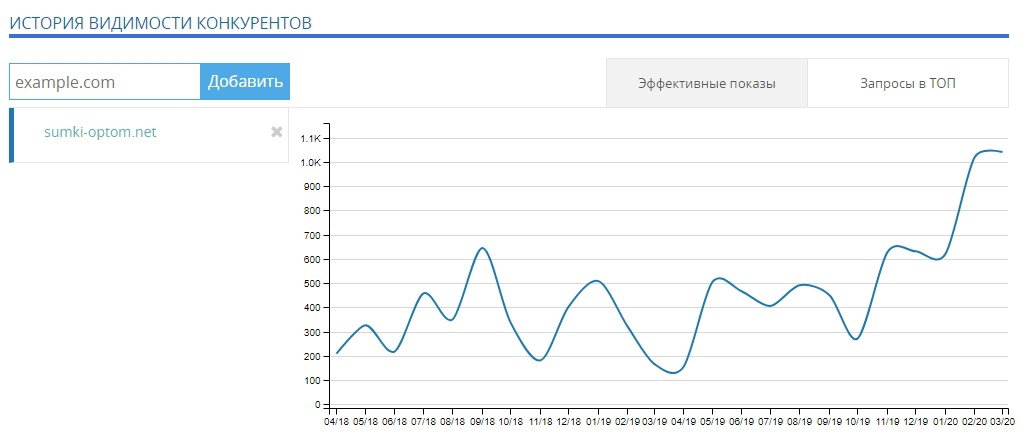The height and width of the screenshot is (436, 1026).
Task: Click the 01/19 x-axis label
Action: click(x=597, y=423)
